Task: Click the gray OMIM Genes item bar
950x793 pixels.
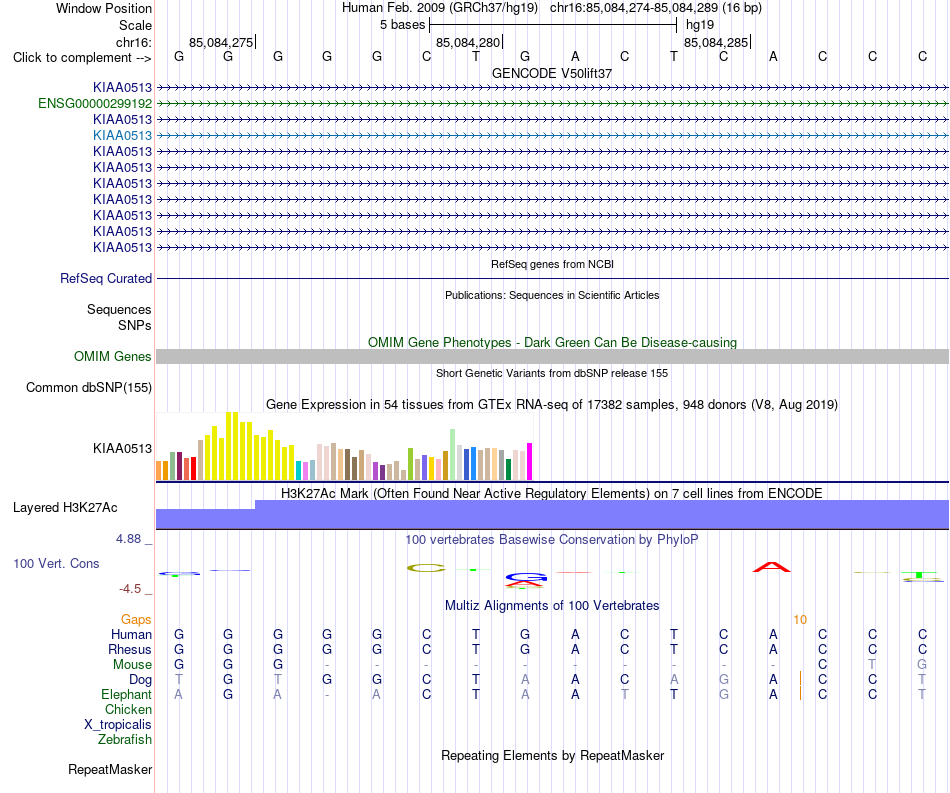Action: (x=552, y=356)
